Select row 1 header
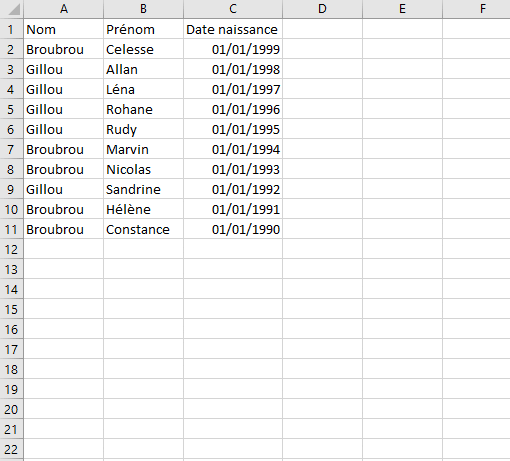The image size is (510, 461). click(12, 29)
